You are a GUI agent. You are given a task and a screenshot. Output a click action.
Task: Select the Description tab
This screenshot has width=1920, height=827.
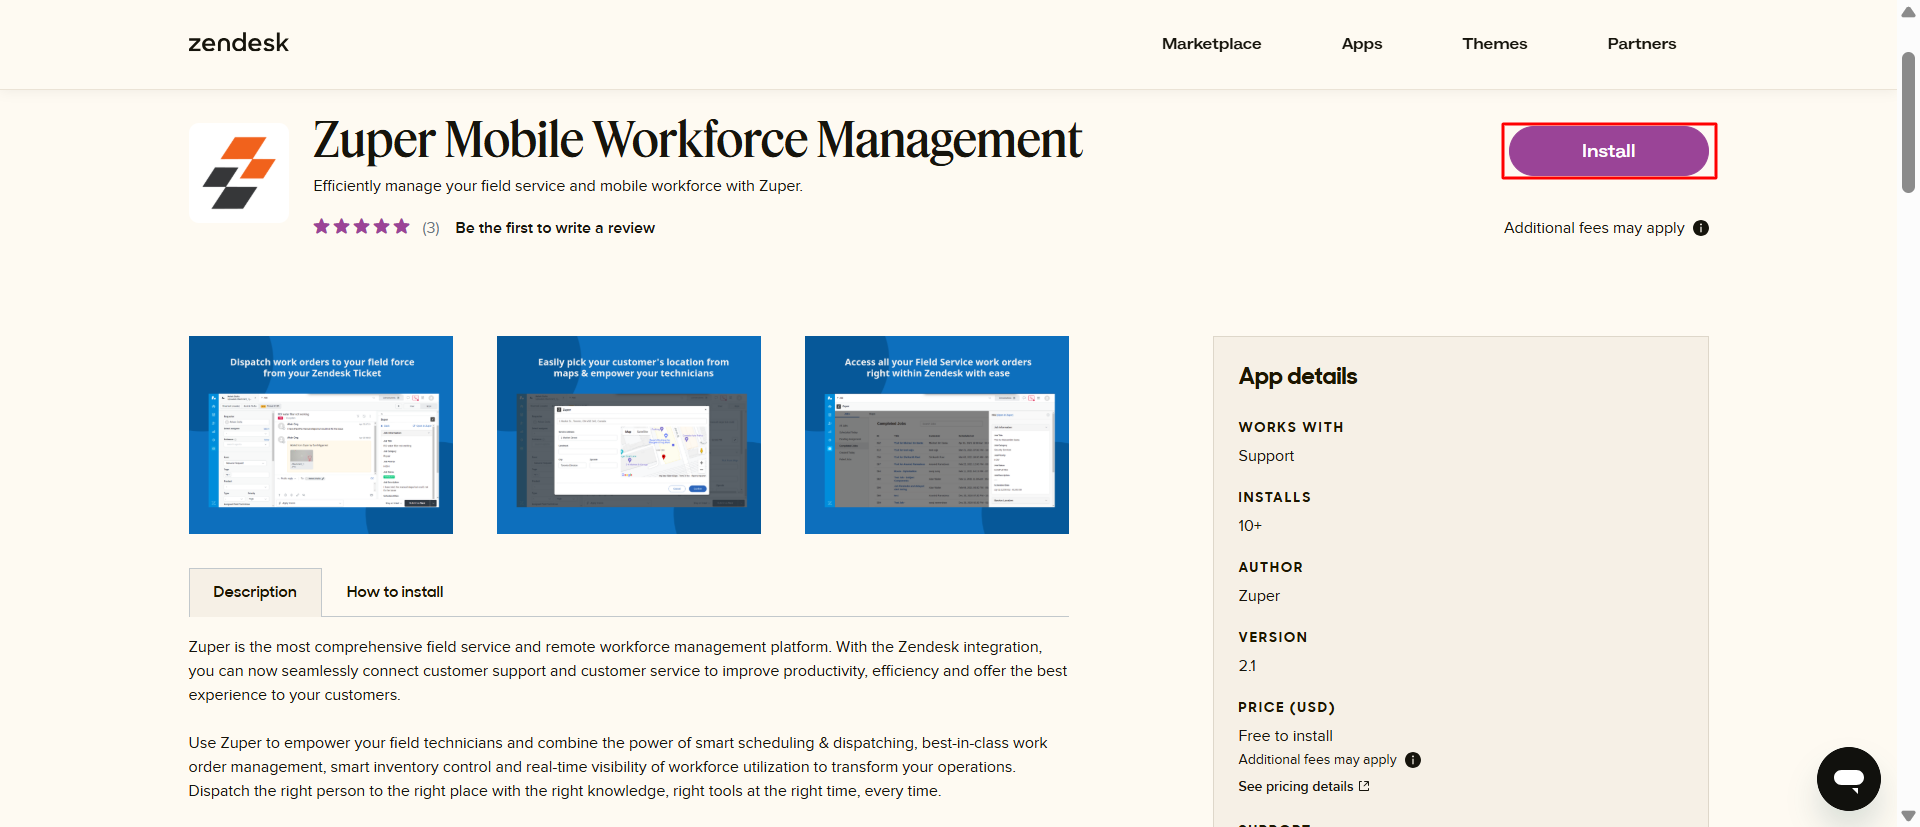pos(255,592)
